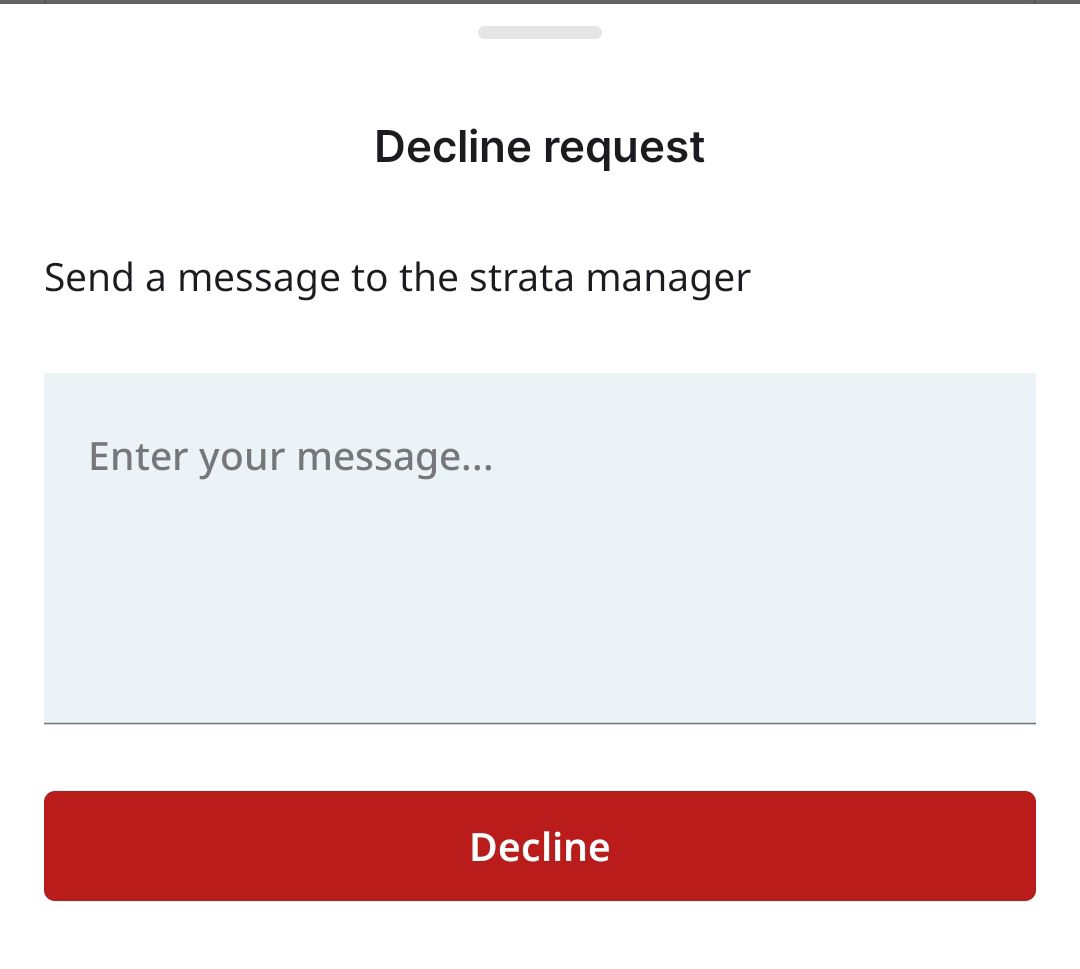Viewport: 1080px width, 969px height.
Task: Tap the "Decline request" sheet title
Action: tap(540, 147)
